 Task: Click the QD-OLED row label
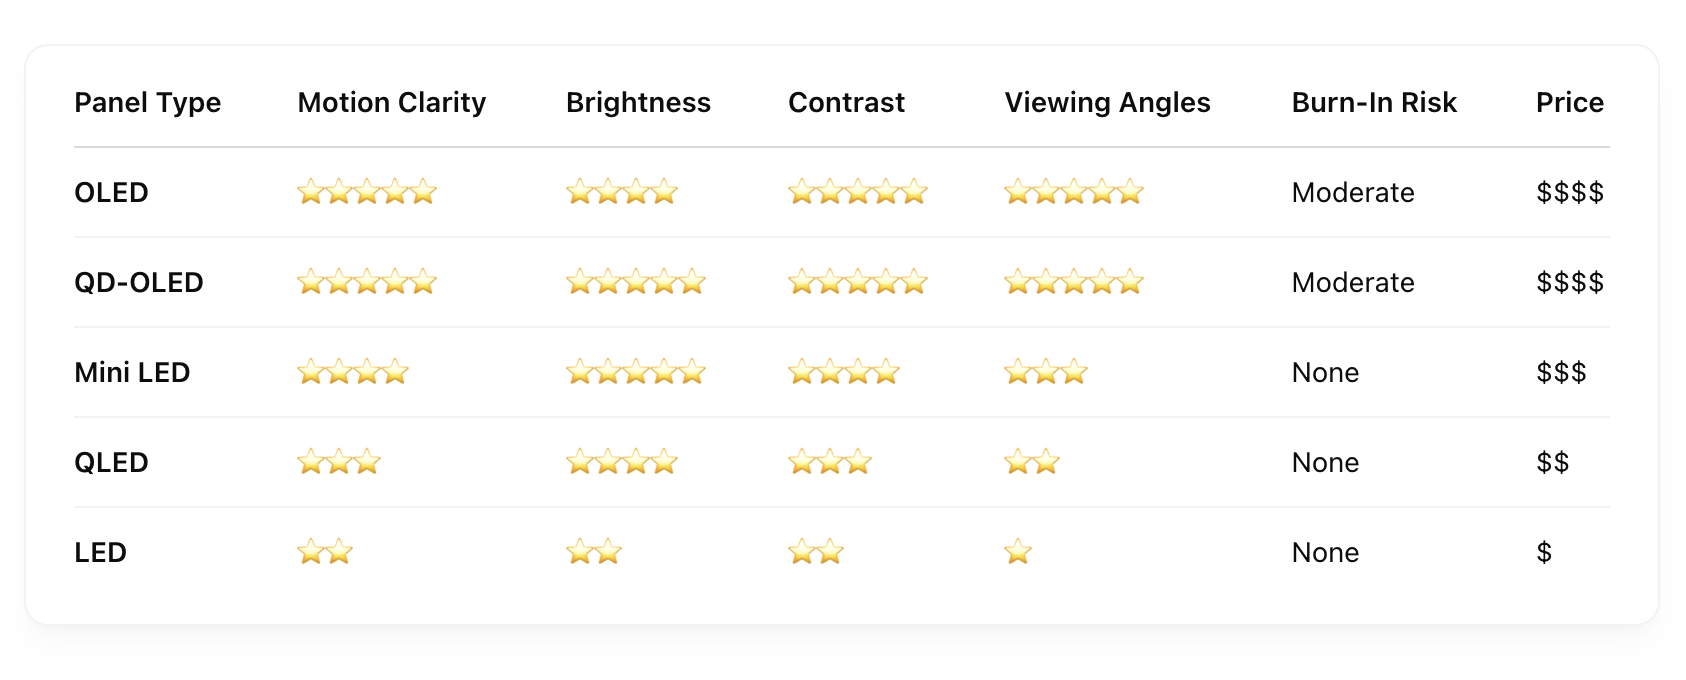[139, 283]
